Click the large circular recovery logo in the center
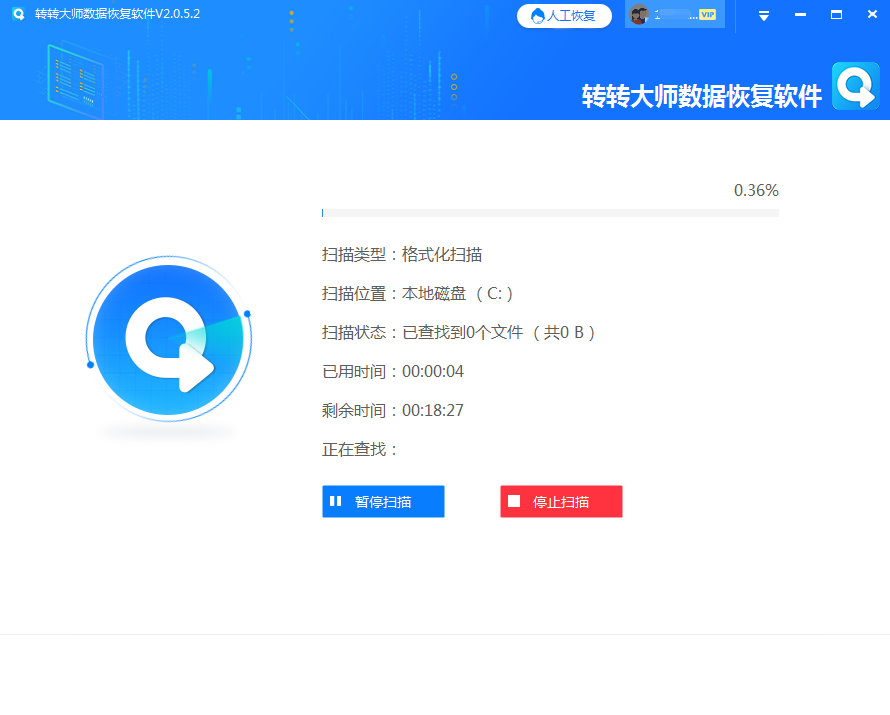Image resolution: width=890 pixels, height=715 pixels. click(168, 339)
